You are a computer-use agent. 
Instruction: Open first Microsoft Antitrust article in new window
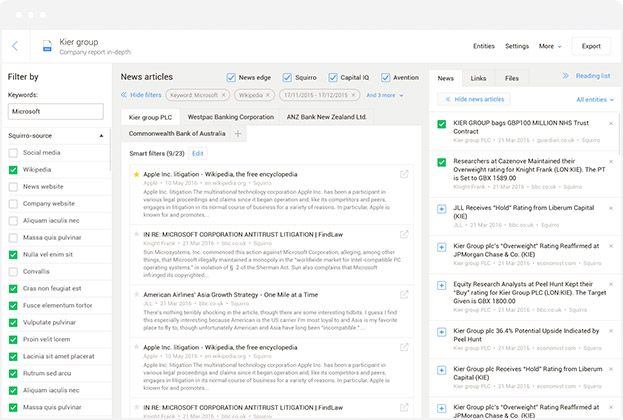[404, 234]
